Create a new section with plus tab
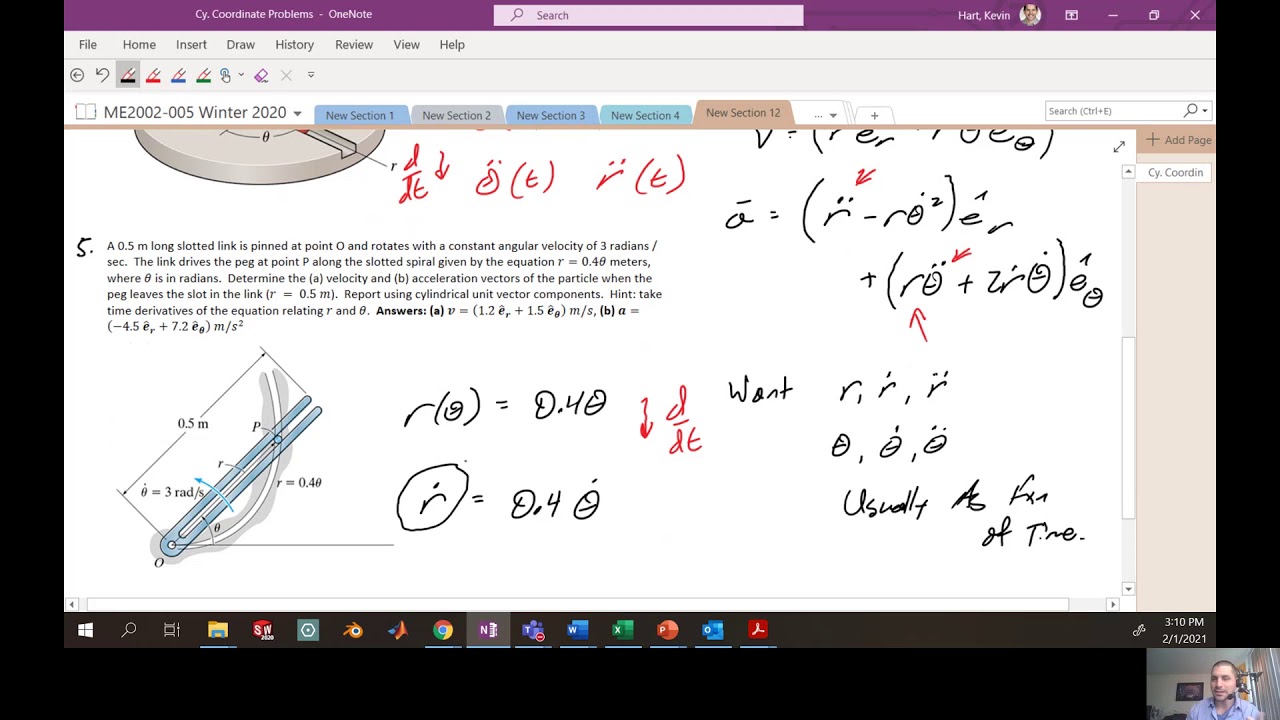 click(x=874, y=115)
